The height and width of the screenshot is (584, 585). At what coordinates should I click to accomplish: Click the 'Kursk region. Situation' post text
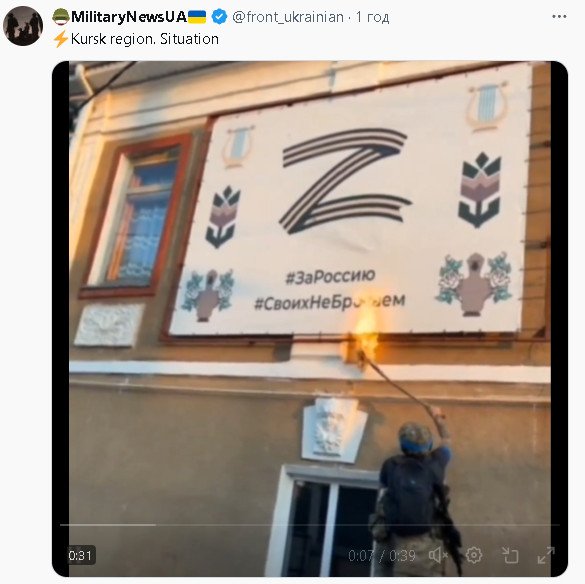(x=145, y=39)
